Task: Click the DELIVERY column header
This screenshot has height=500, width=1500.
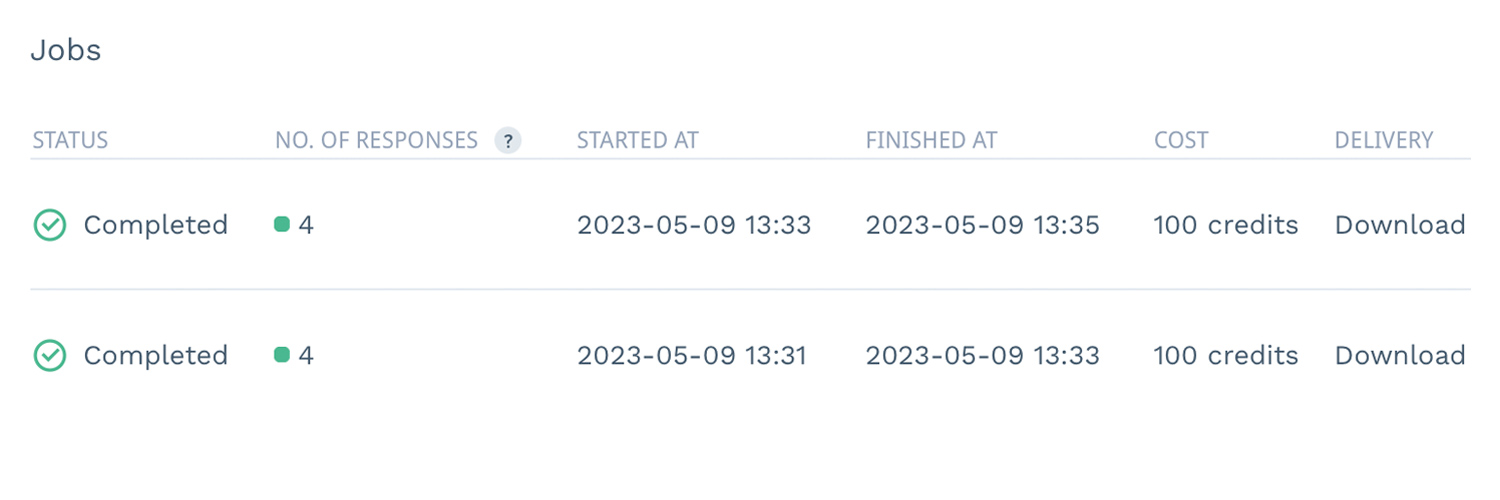Action: pyautogui.click(x=1384, y=141)
